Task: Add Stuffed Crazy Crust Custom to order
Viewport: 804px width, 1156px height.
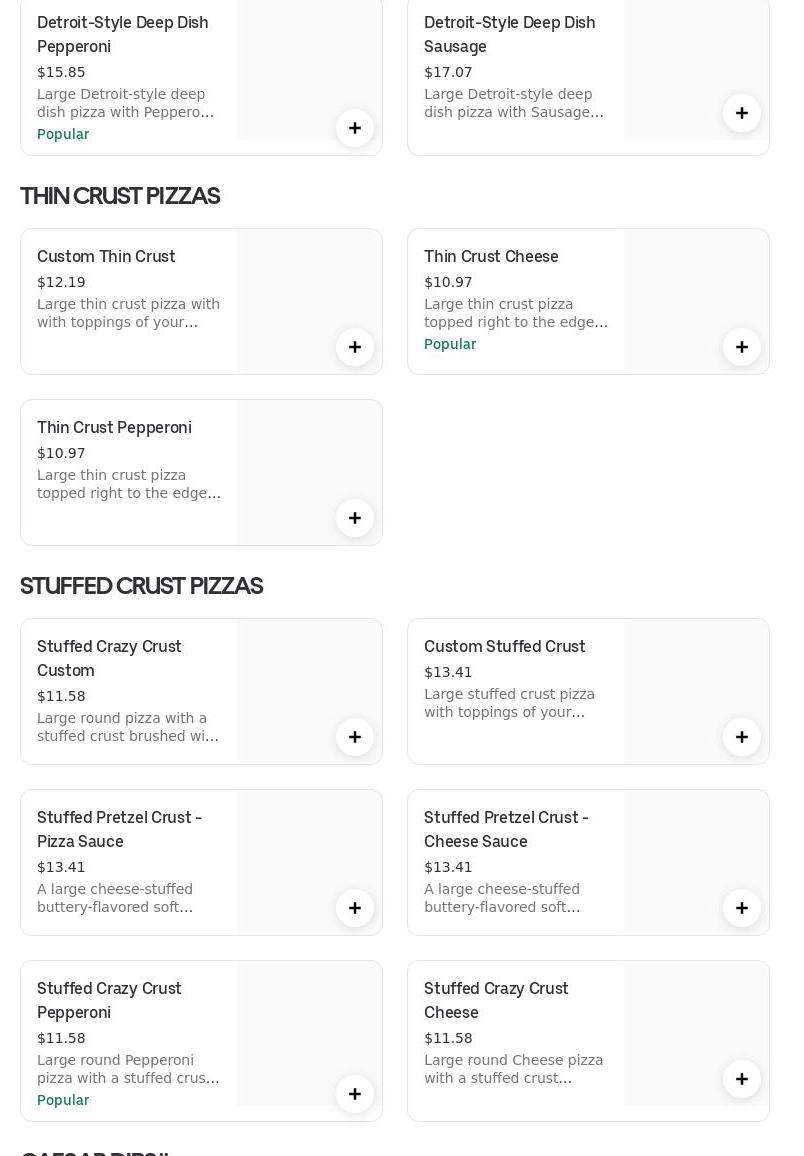Action: coord(355,737)
